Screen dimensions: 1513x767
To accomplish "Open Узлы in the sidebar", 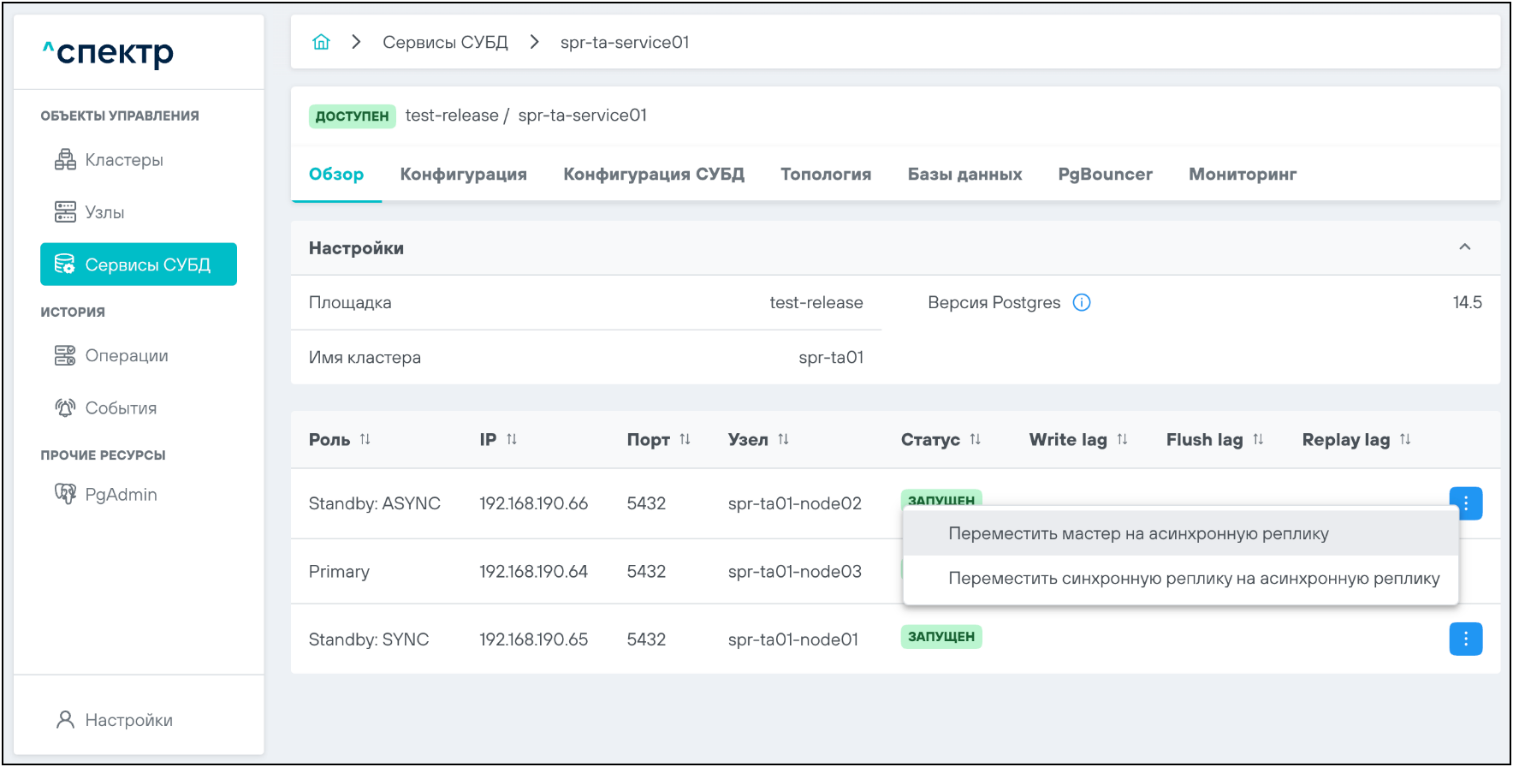I will coord(104,212).
